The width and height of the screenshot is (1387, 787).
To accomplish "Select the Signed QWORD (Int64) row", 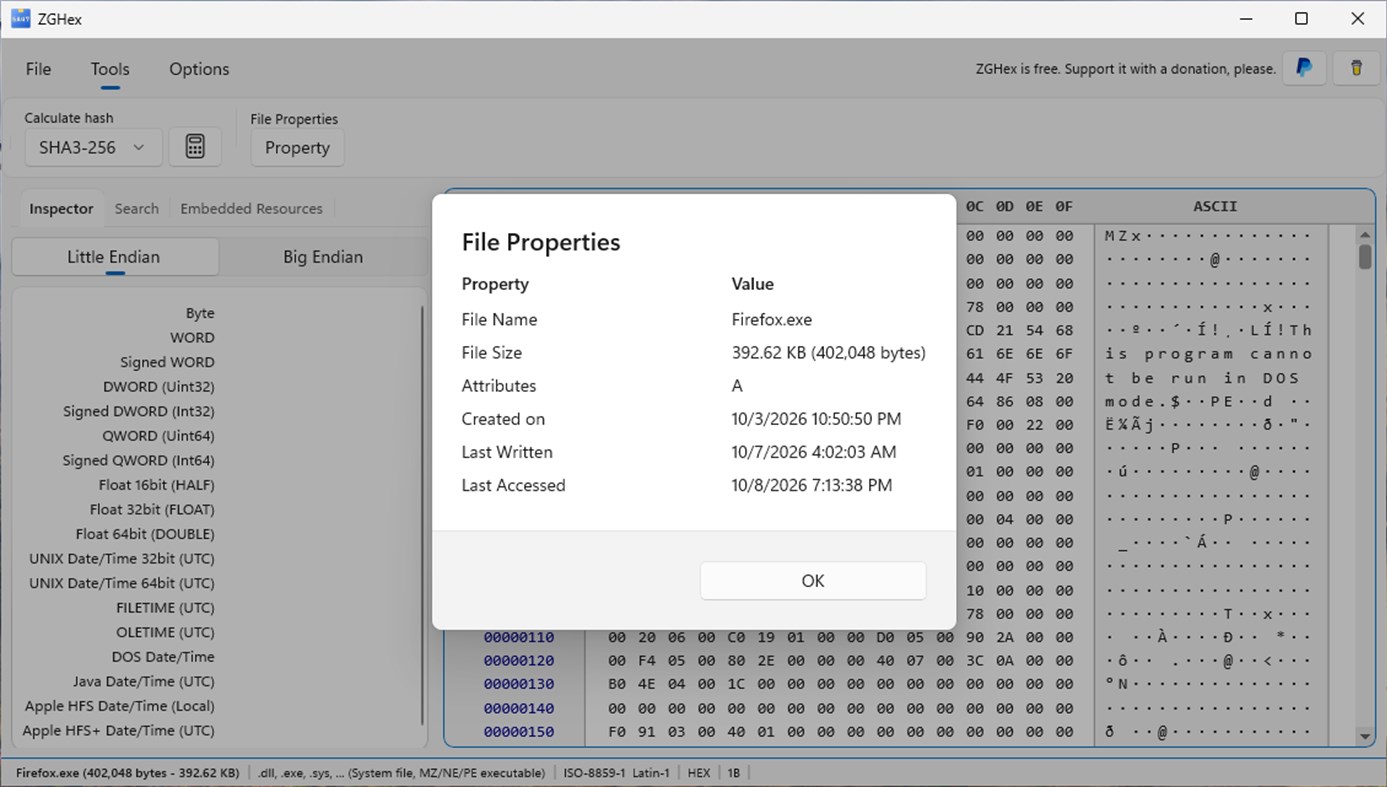I will click(138, 461).
